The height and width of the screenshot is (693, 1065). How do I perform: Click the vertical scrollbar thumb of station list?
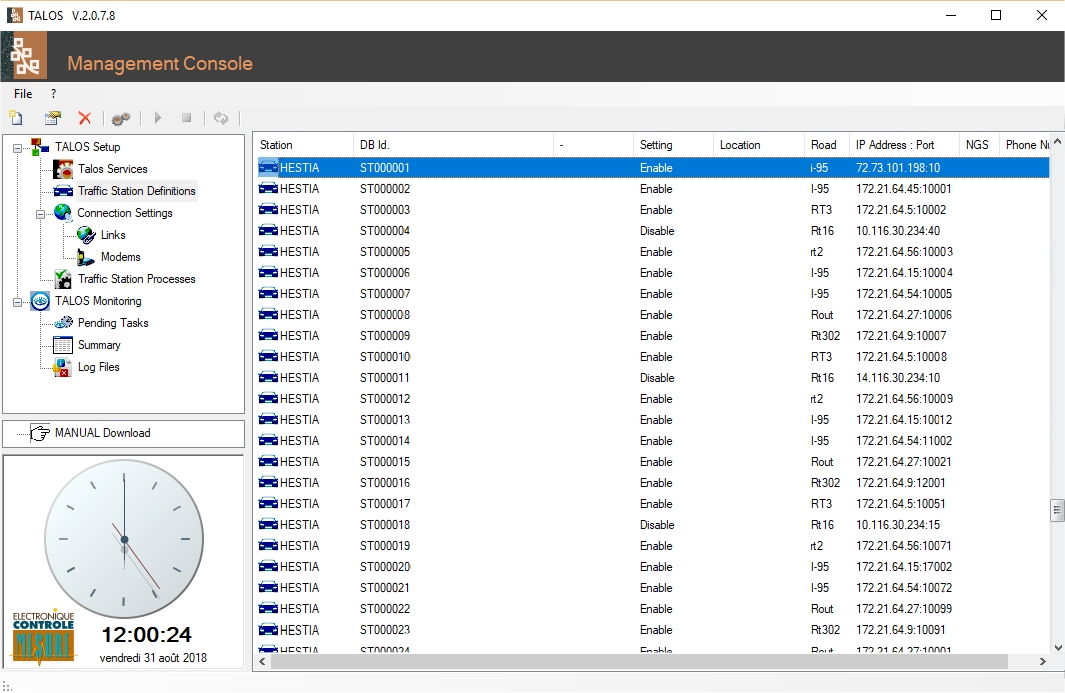coord(1057,510)
